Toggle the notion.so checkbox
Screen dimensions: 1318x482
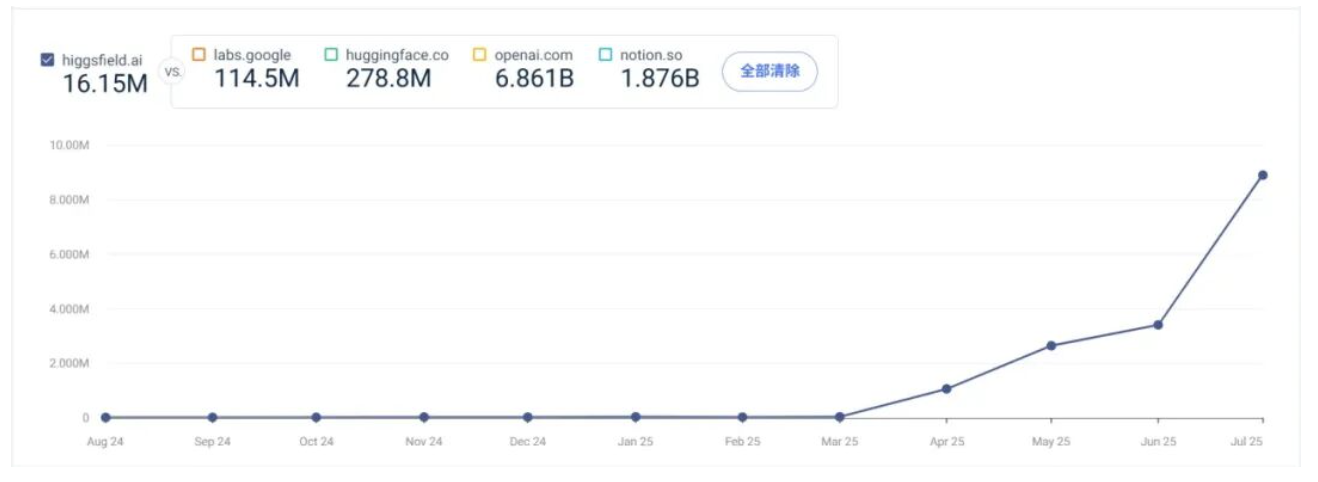point(605,55)
